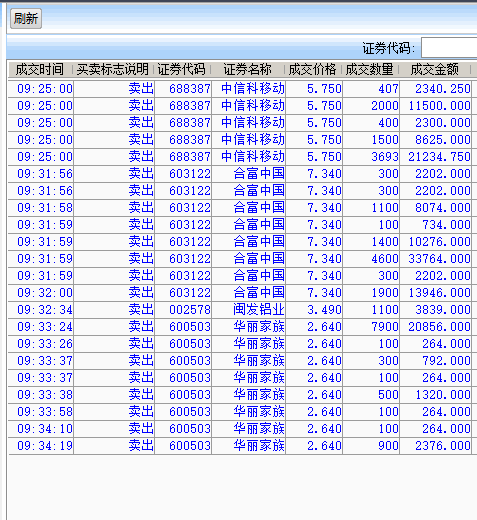The image size is (477, 520).
Task: Sort by 成交时间 column header
Action: 40,69
